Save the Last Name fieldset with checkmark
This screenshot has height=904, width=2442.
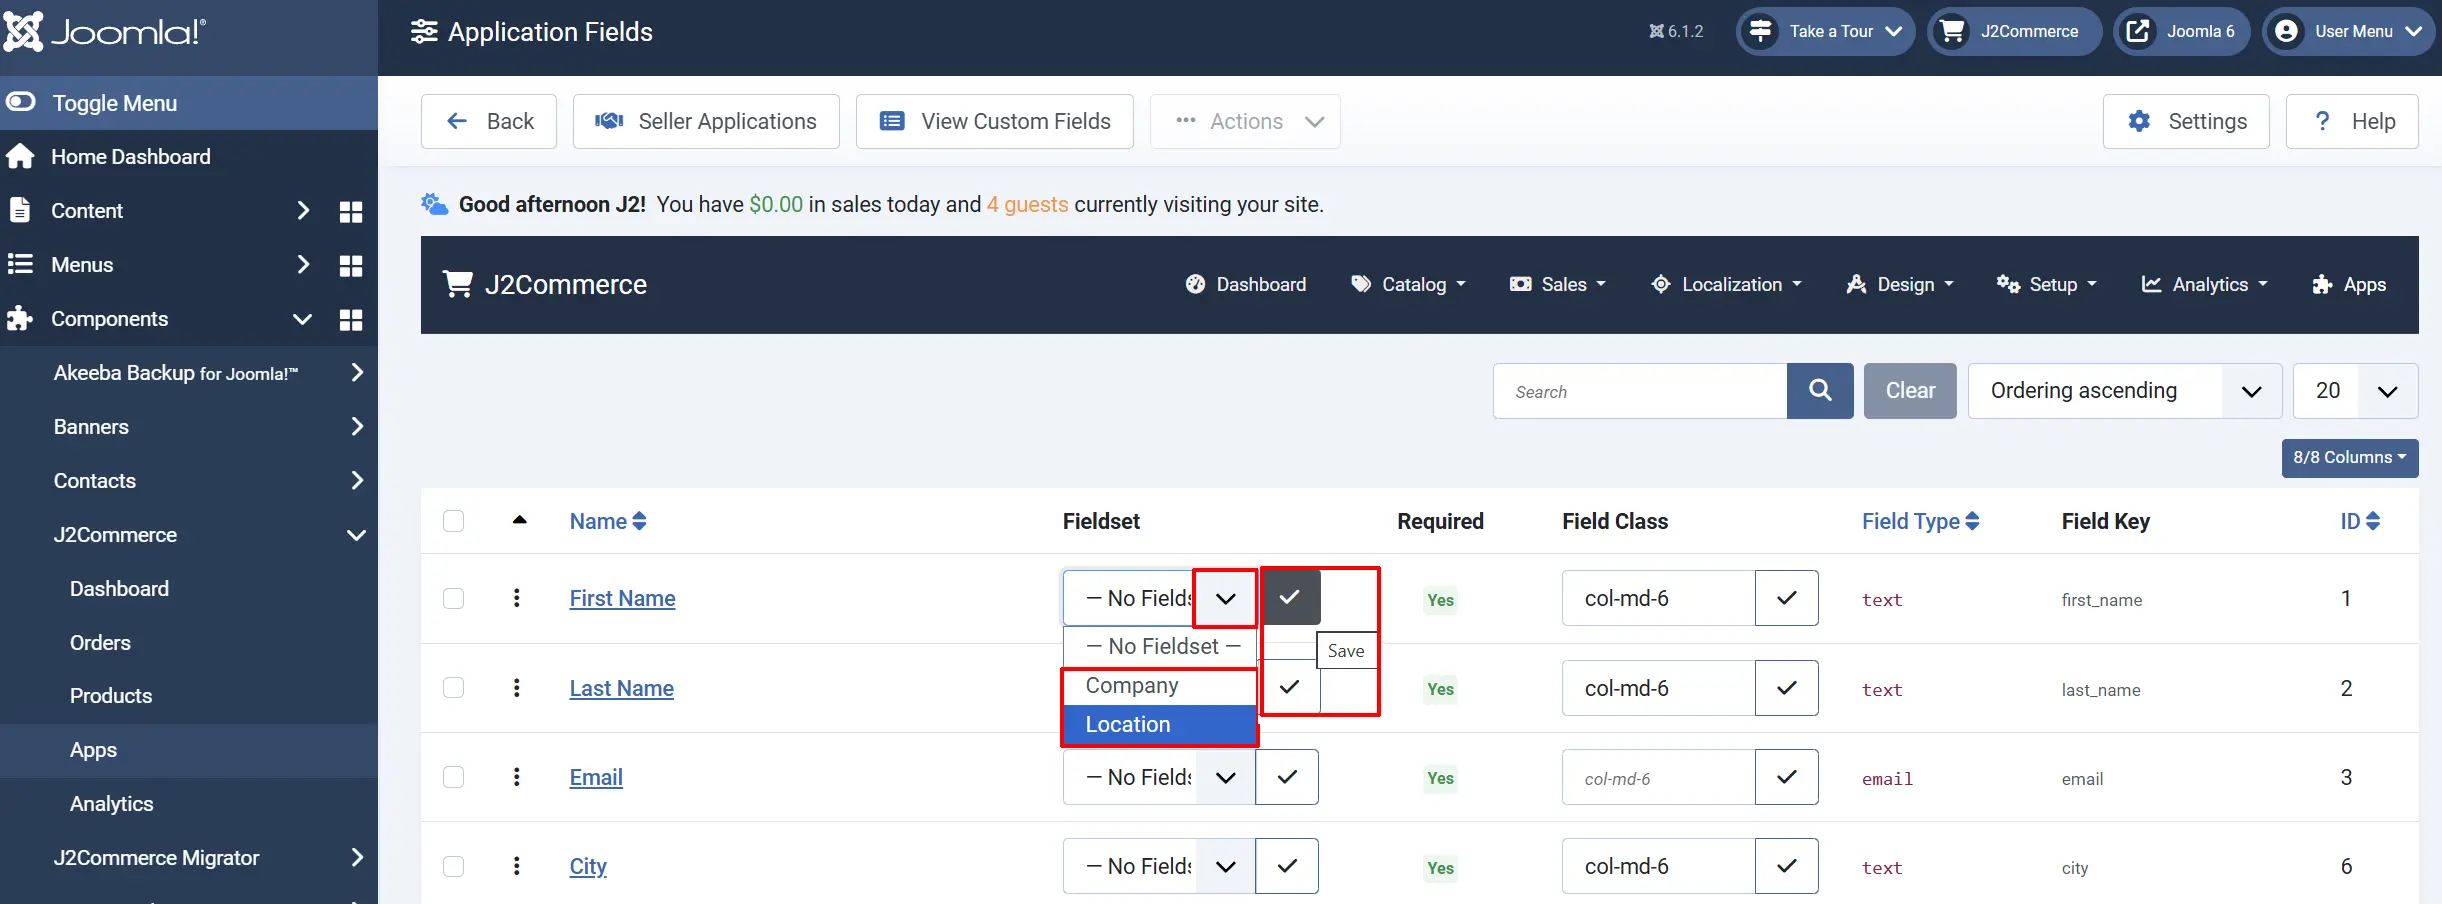click(1290, 687)
